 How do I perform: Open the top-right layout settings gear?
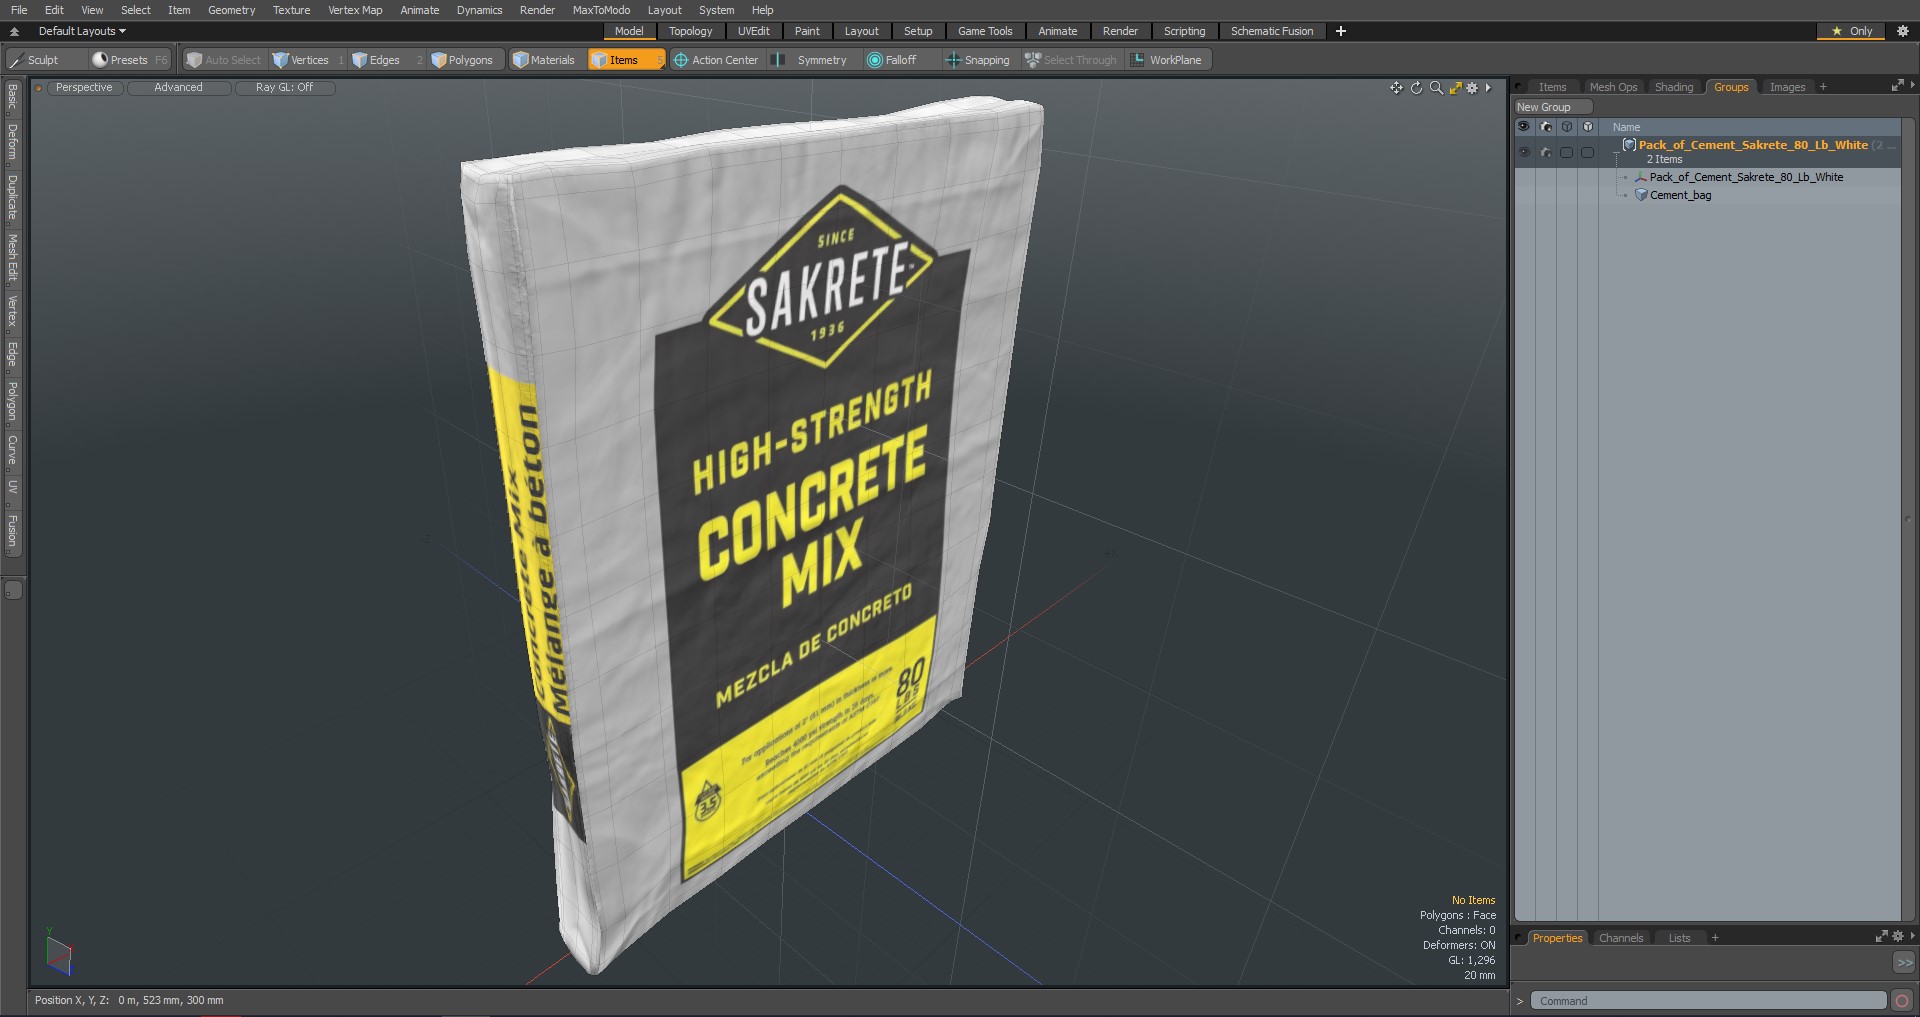pyautogui.click(x=1903, y=31)
